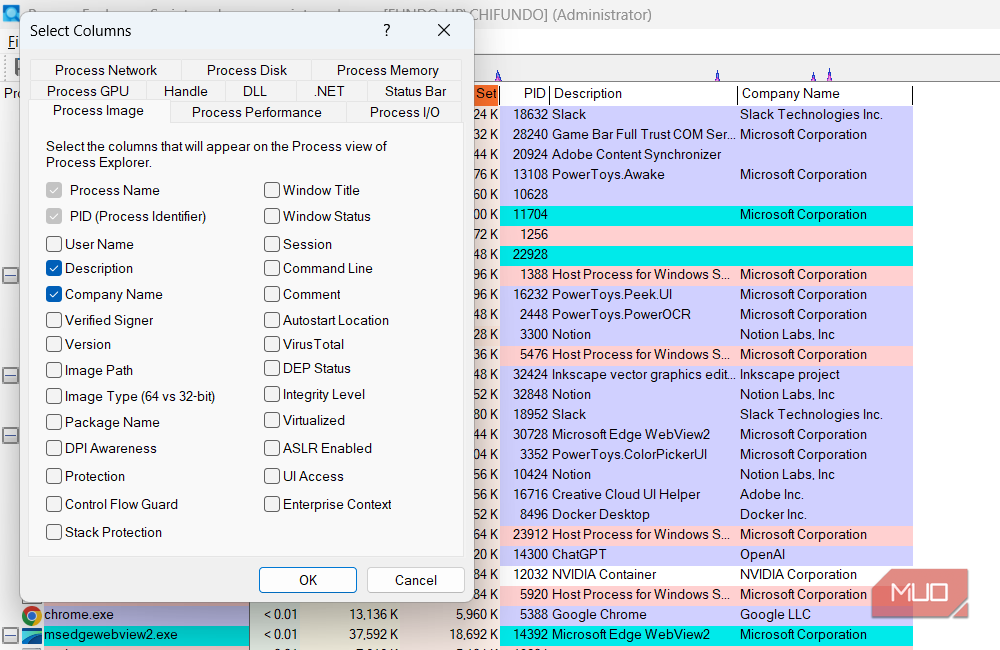
Task: Enable the DEP Status checkbox
Action: pos(272,369)
